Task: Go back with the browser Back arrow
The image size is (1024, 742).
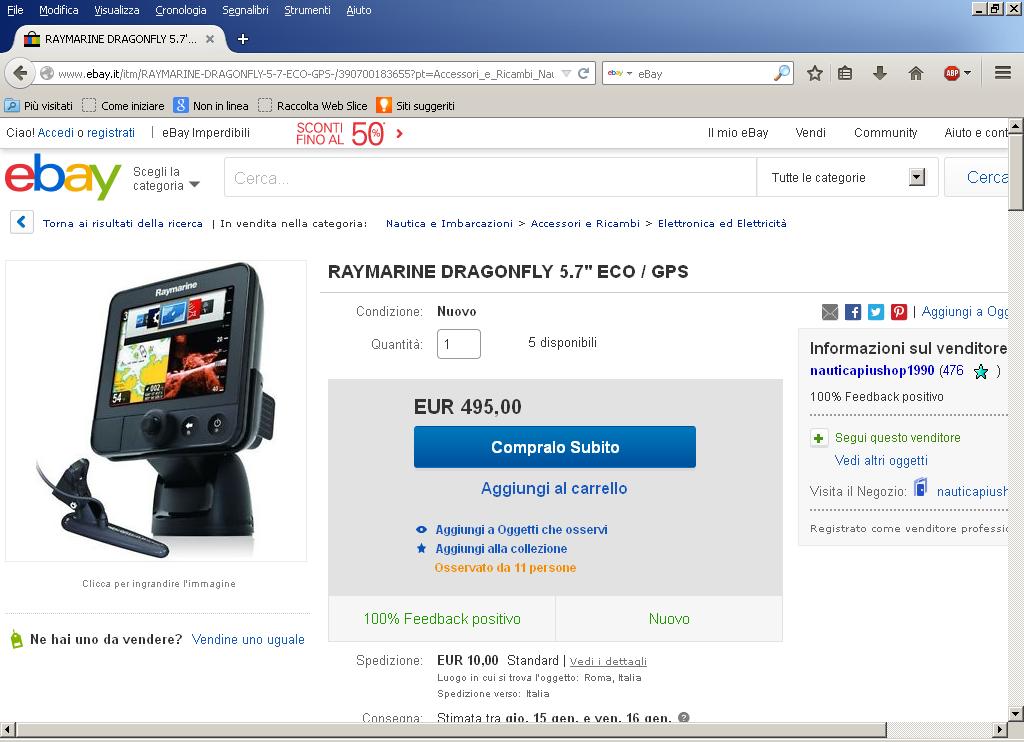Action: [x=20, y=73]
